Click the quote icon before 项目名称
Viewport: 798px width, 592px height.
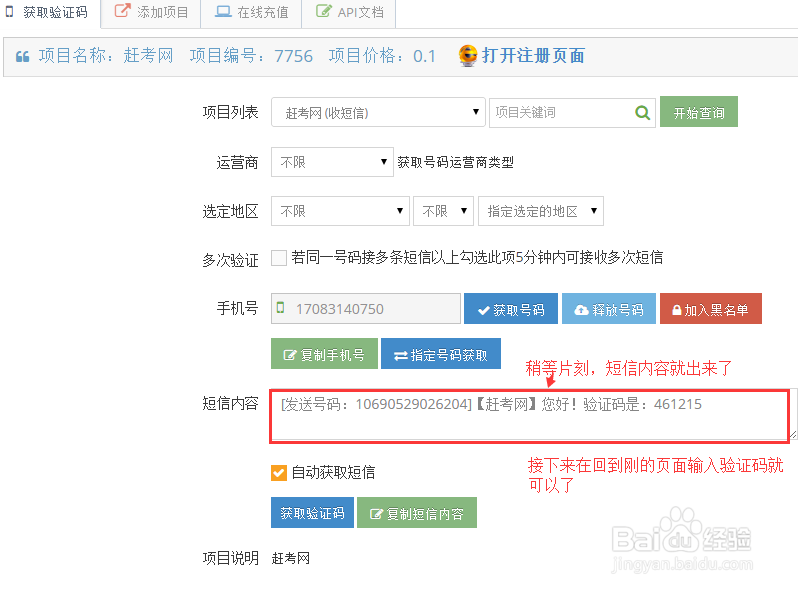22,57
